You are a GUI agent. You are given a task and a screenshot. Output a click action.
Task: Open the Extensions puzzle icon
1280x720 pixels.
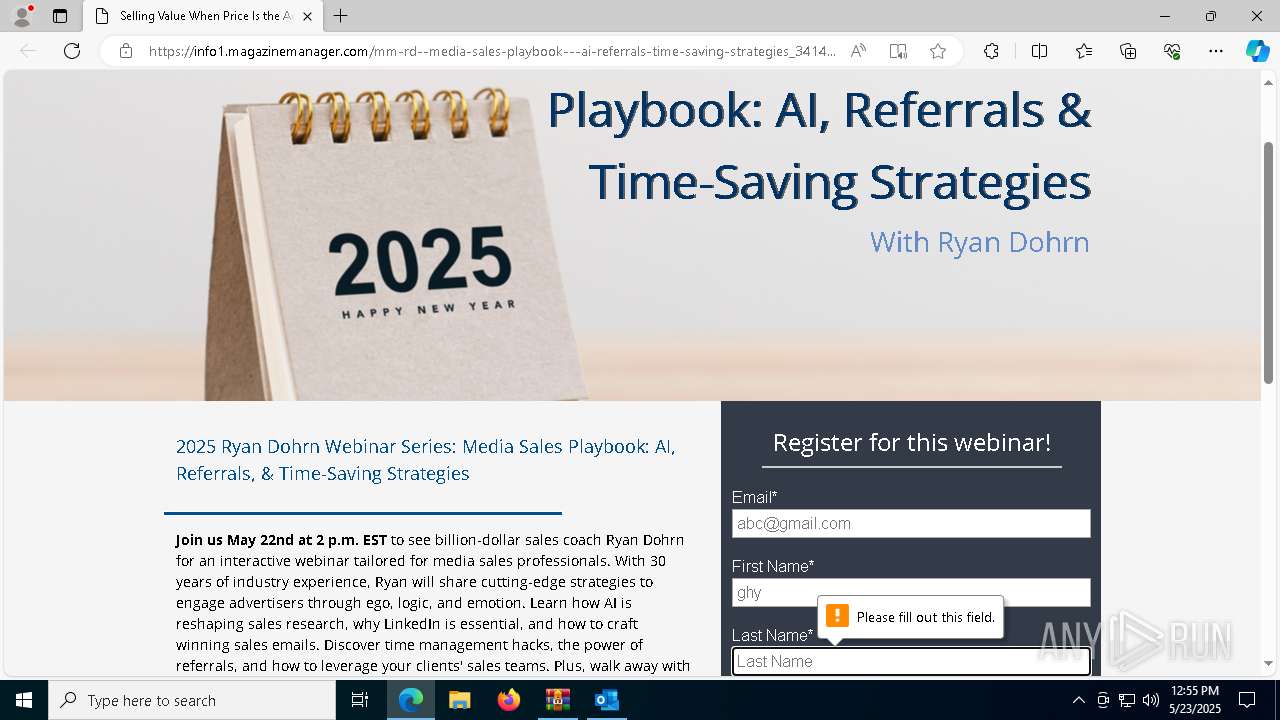[x=991, y=51]
